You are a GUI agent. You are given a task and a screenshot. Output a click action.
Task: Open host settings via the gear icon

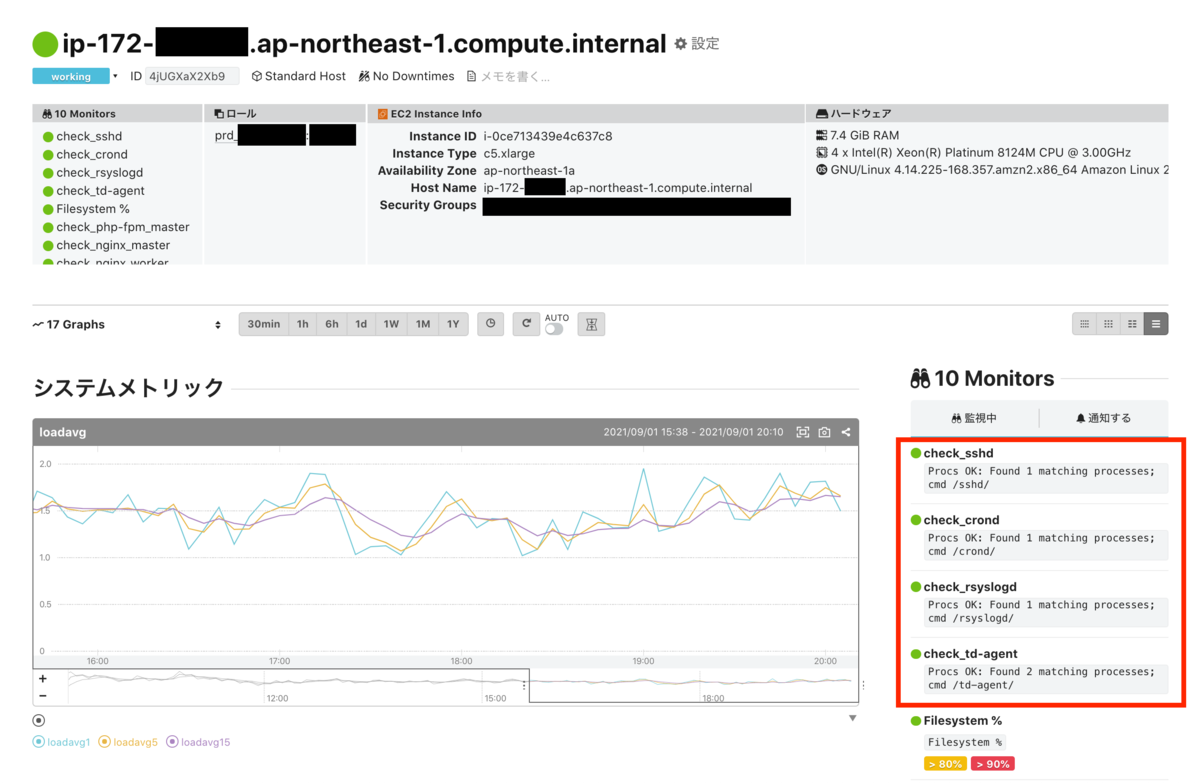coord(681,44)
